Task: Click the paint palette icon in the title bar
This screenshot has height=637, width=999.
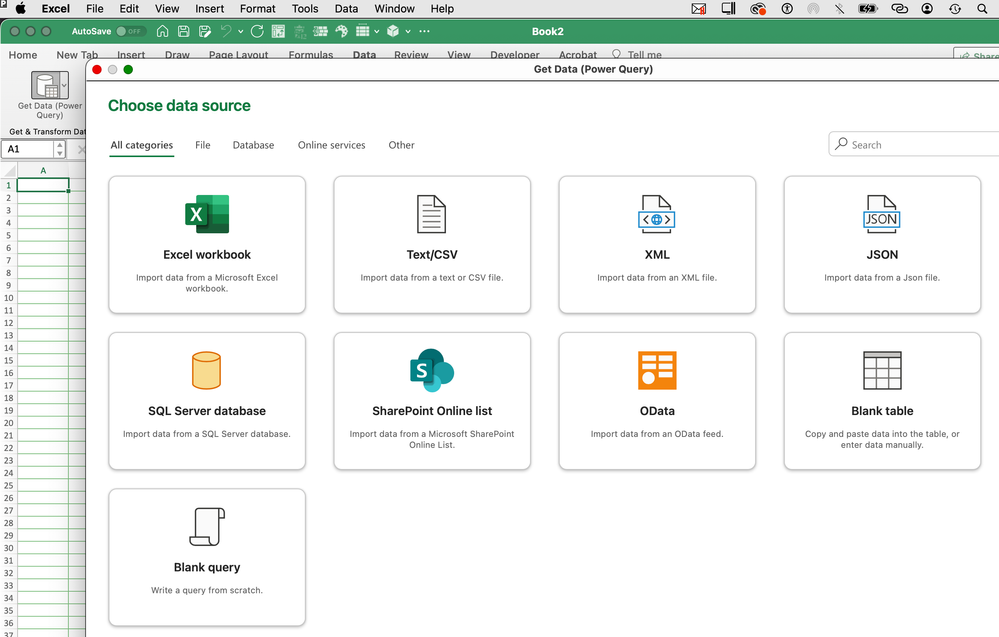Action: [341, 31]
